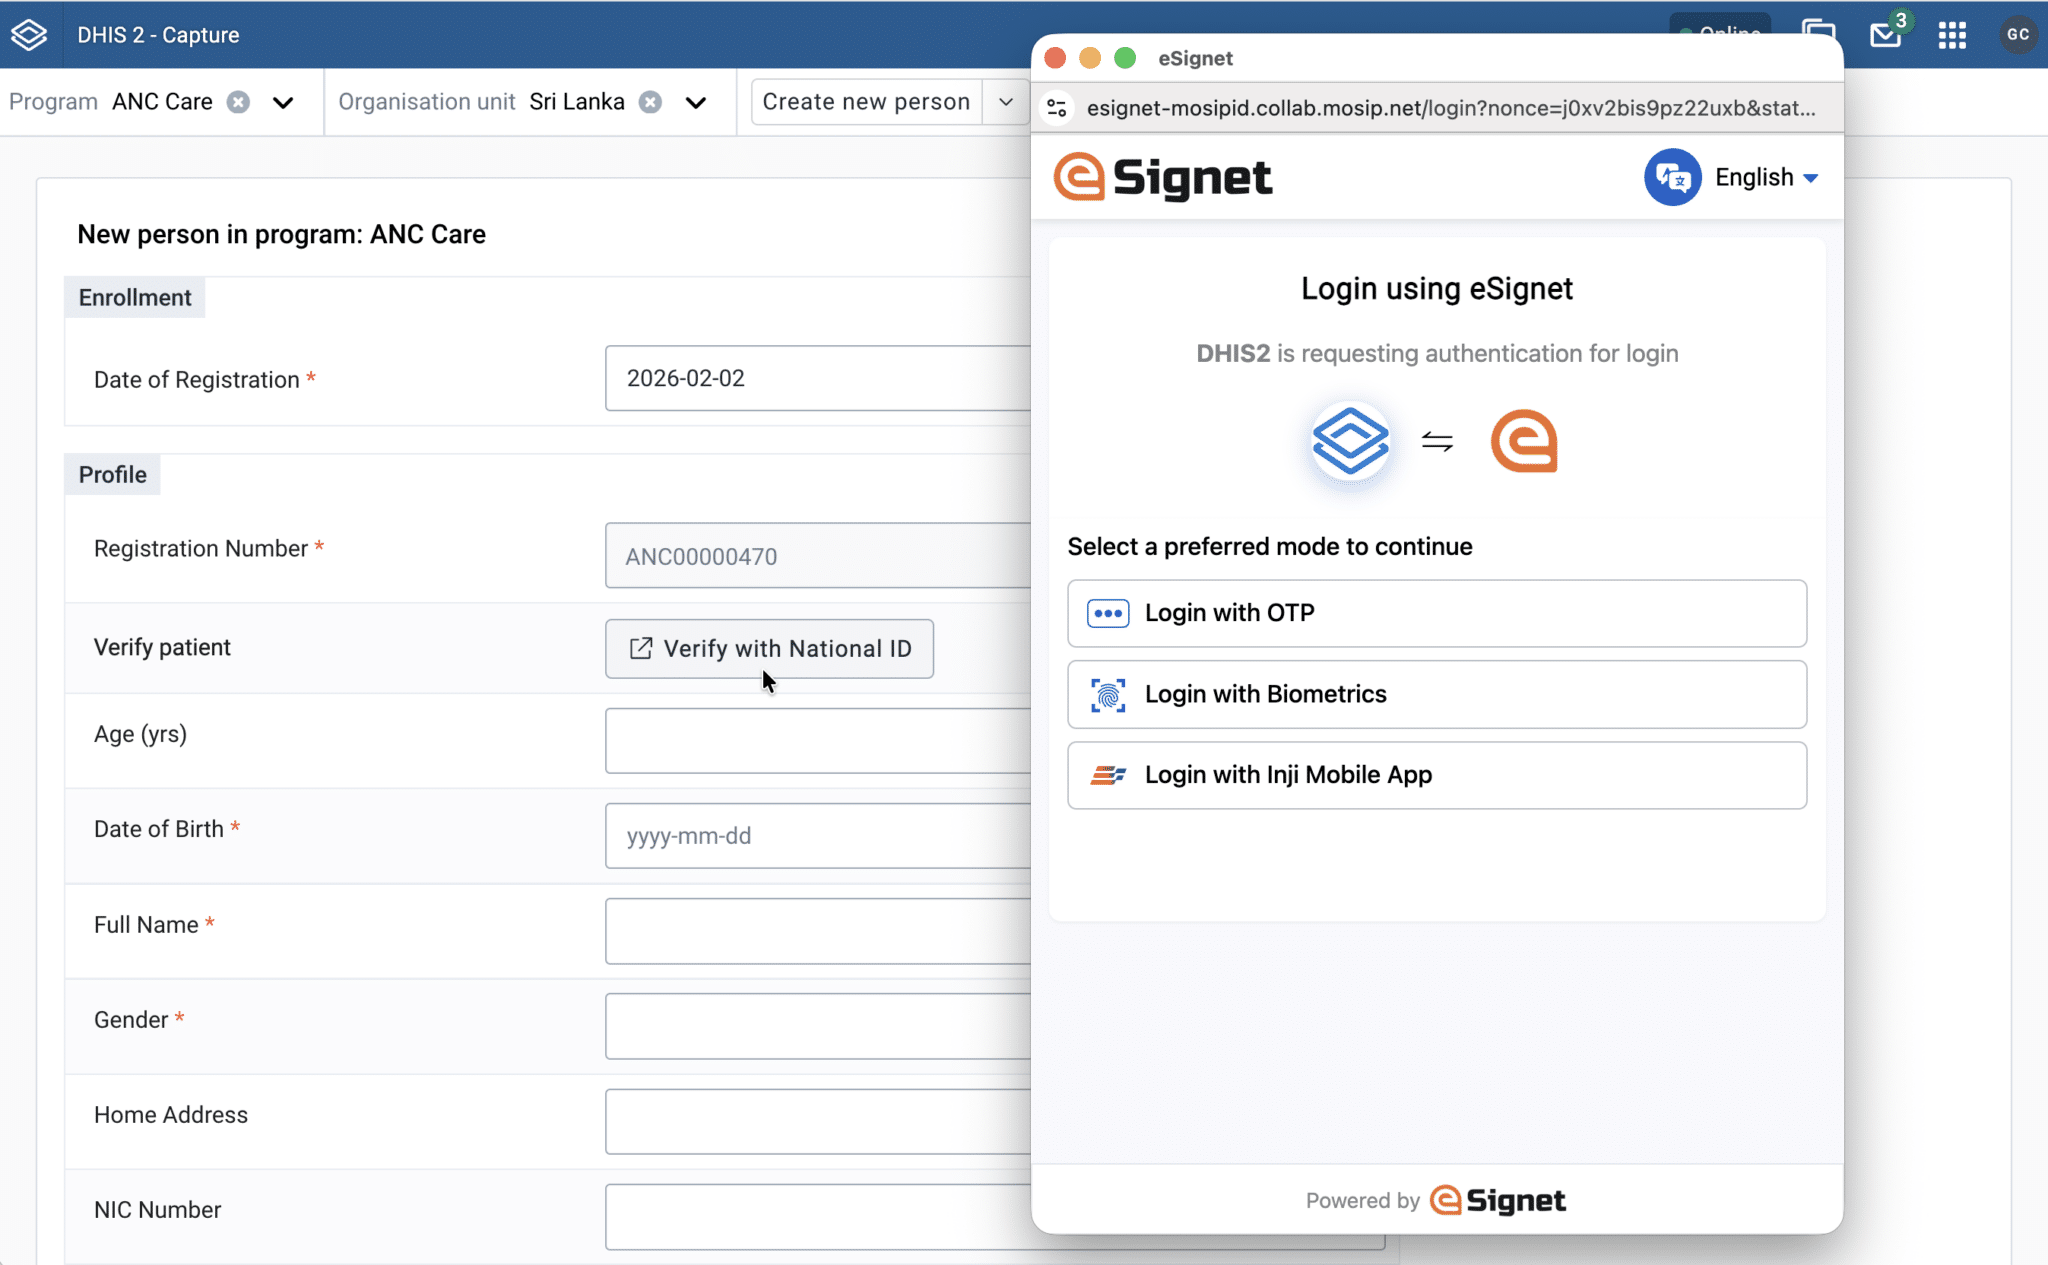Select Login with Inji Mobile App
Screen dimensions: 2048x1265
tap(1436, 775)
